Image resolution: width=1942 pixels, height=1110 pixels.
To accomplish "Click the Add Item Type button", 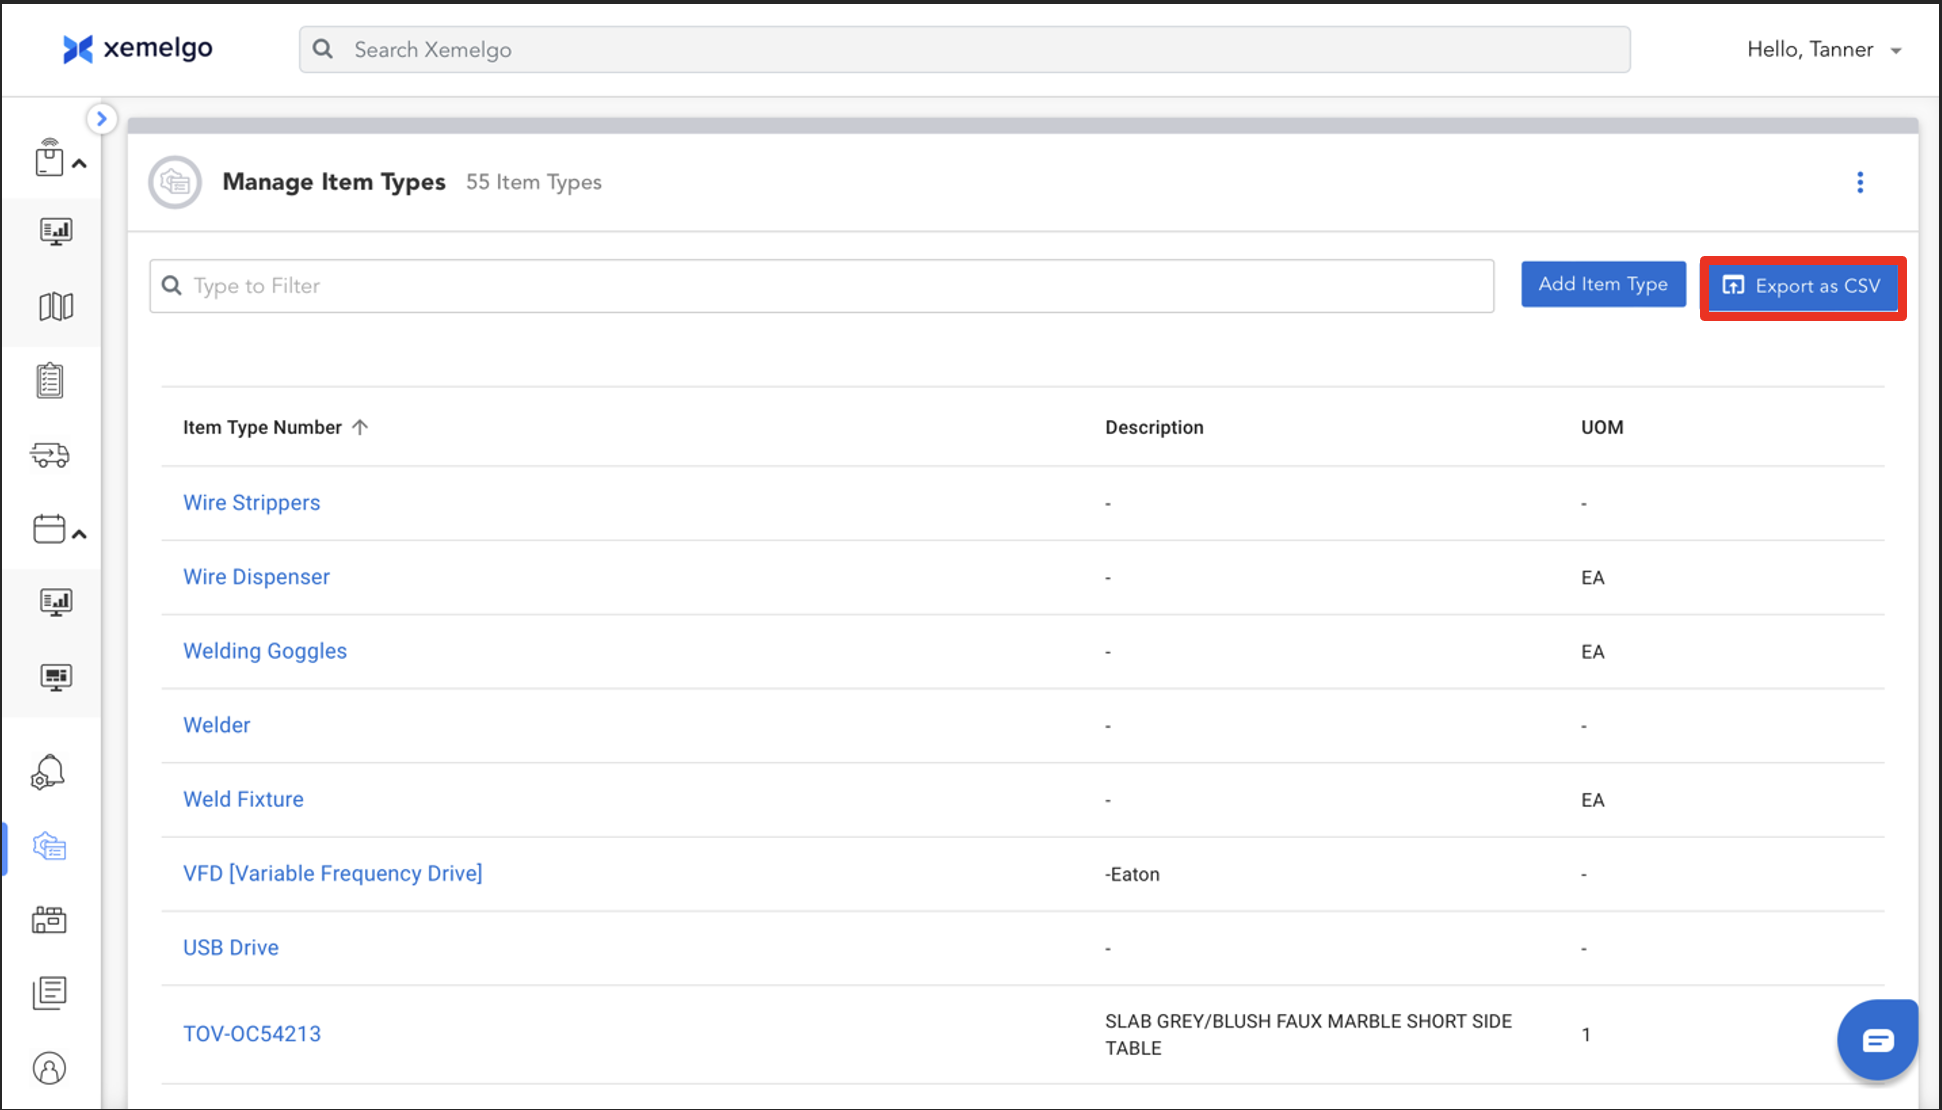I will coord(1603,284).
